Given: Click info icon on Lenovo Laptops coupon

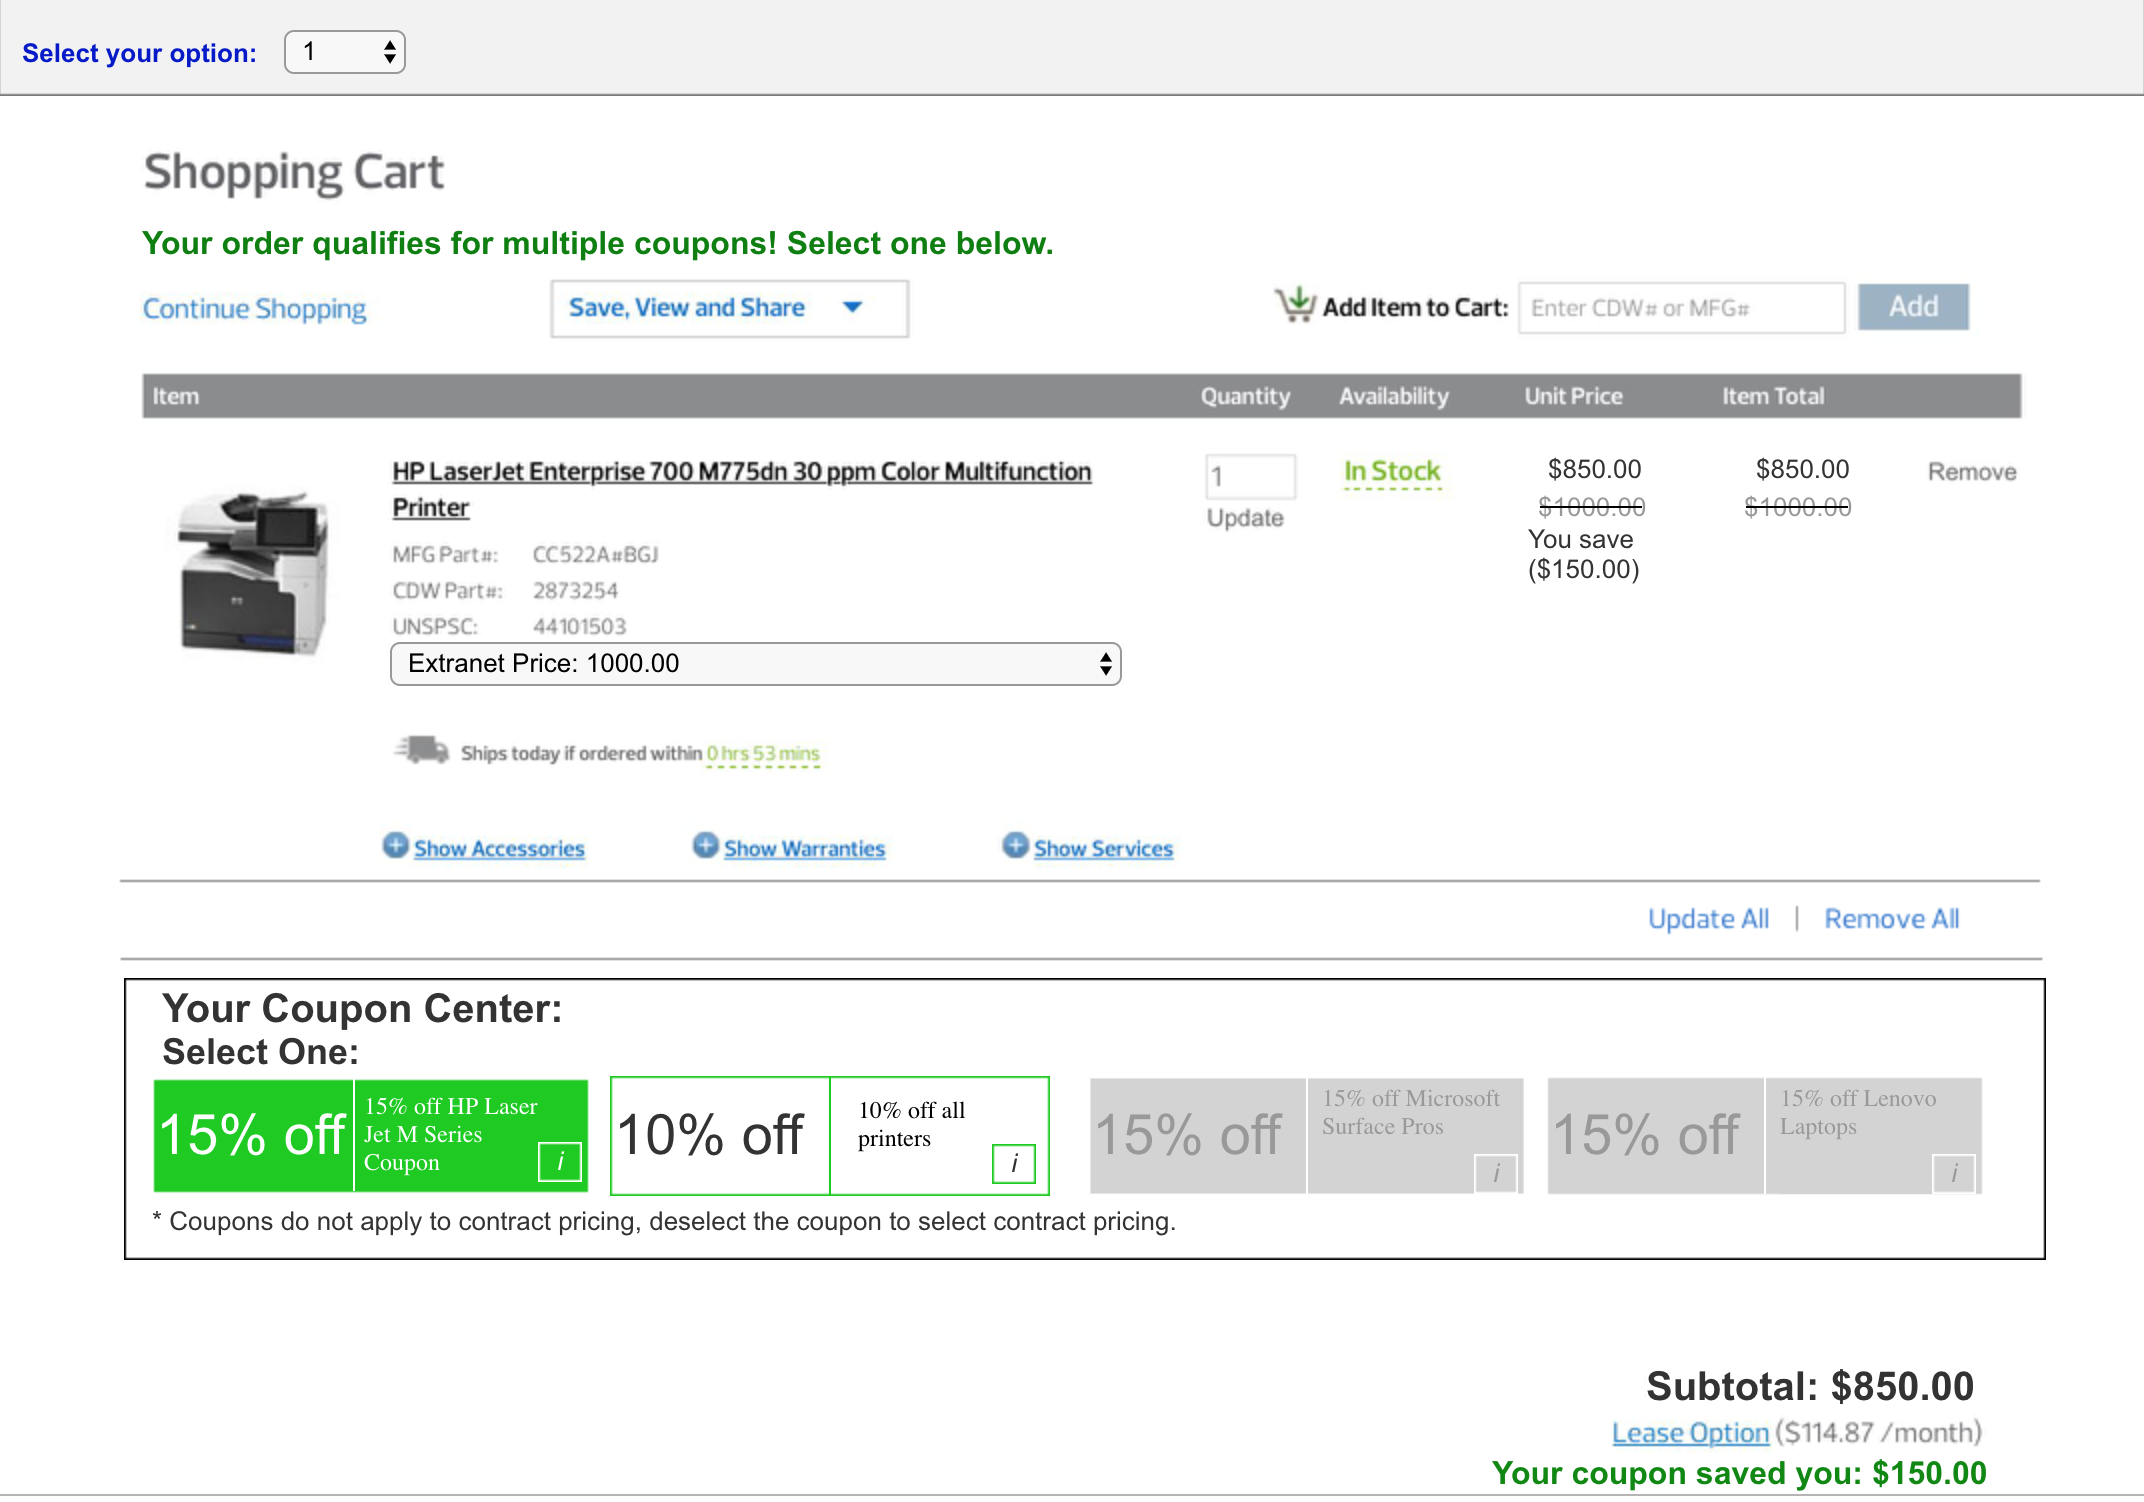Looking at the screenshot, I should point(1954,1173).
